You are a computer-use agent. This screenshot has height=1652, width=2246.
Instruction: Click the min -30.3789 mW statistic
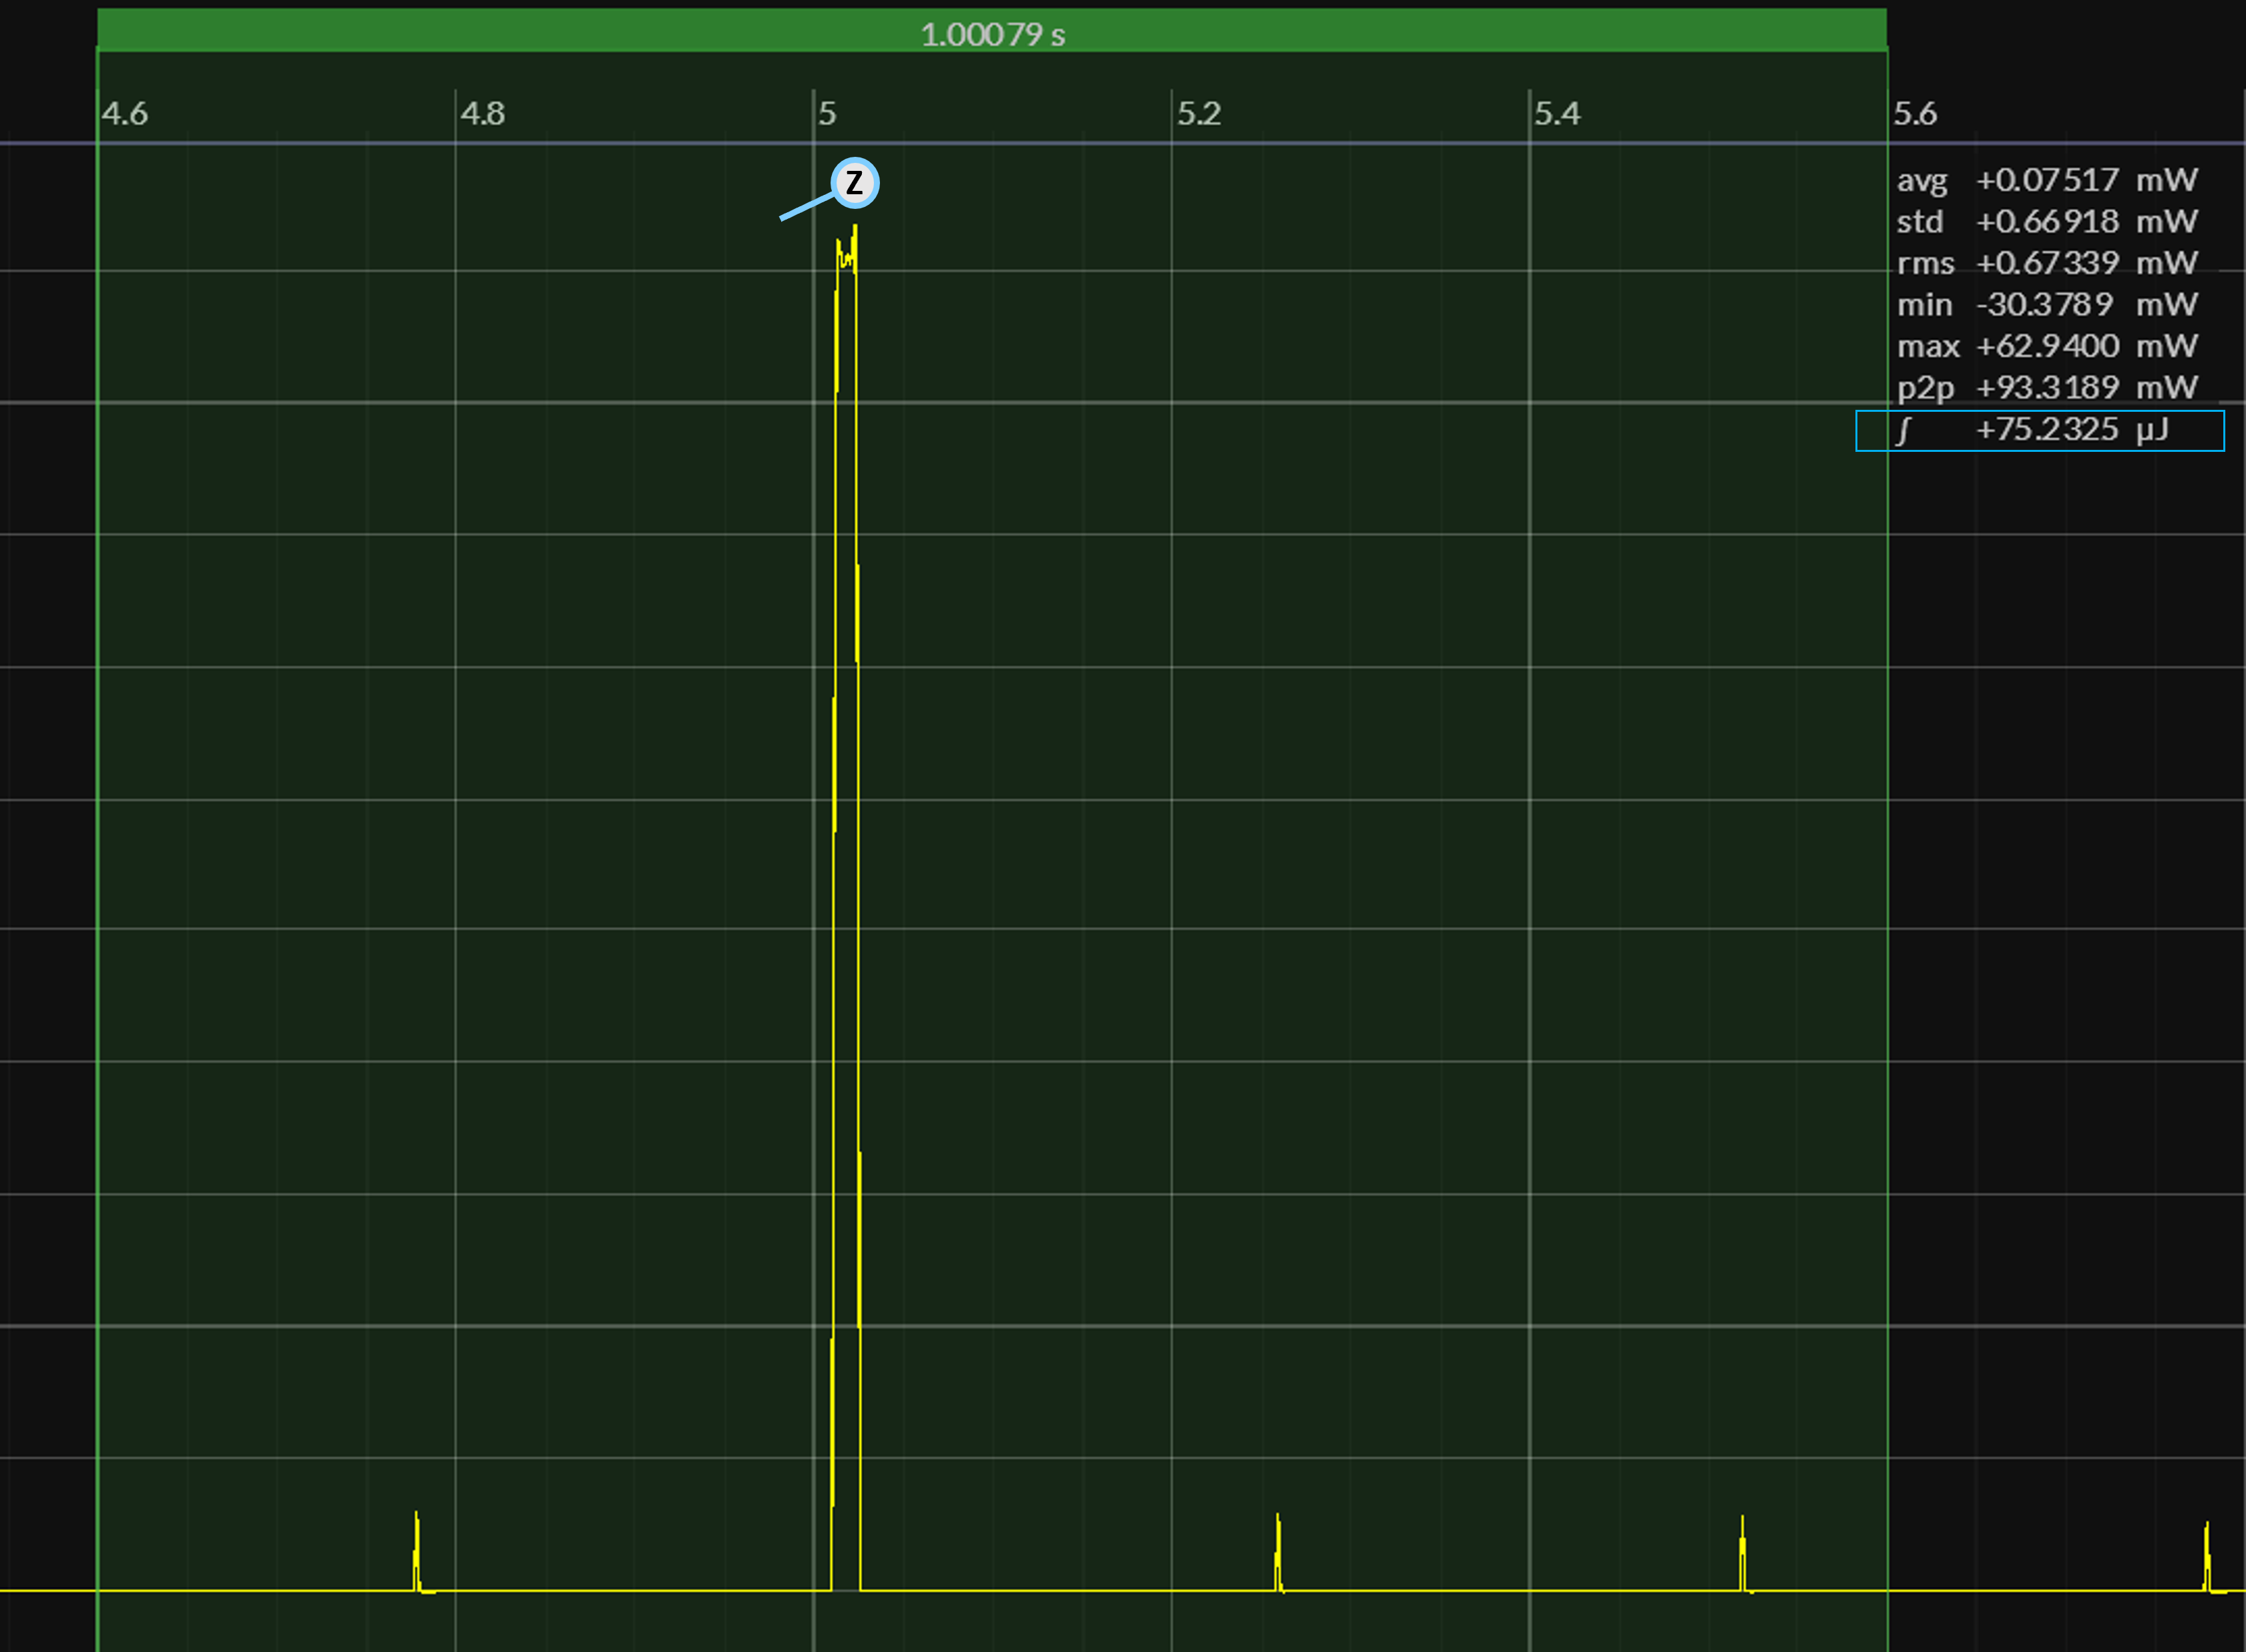pos(2046,304)
